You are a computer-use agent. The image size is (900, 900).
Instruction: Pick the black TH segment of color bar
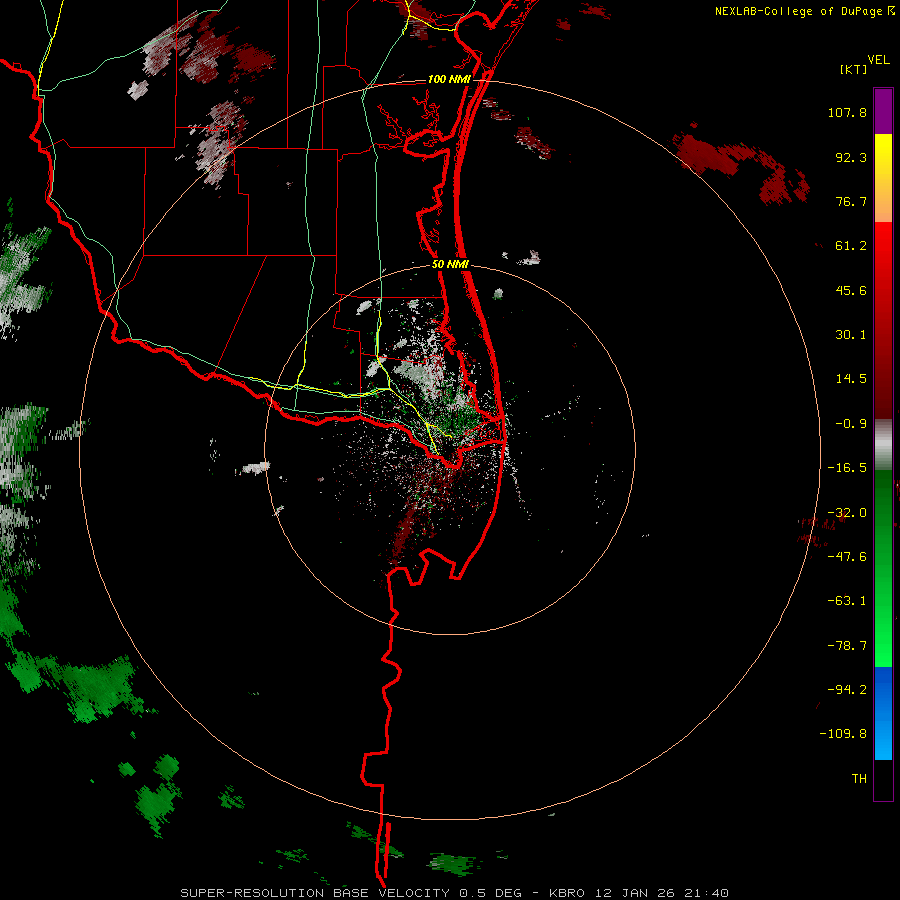click(x=883, y=780)
